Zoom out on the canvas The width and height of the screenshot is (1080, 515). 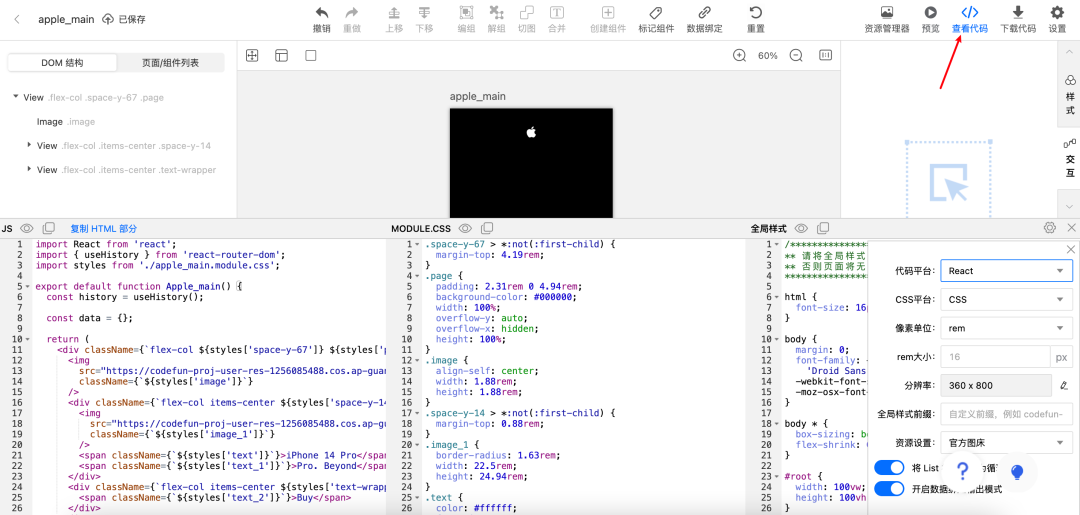pyautogui.click(x=796, y=56)
